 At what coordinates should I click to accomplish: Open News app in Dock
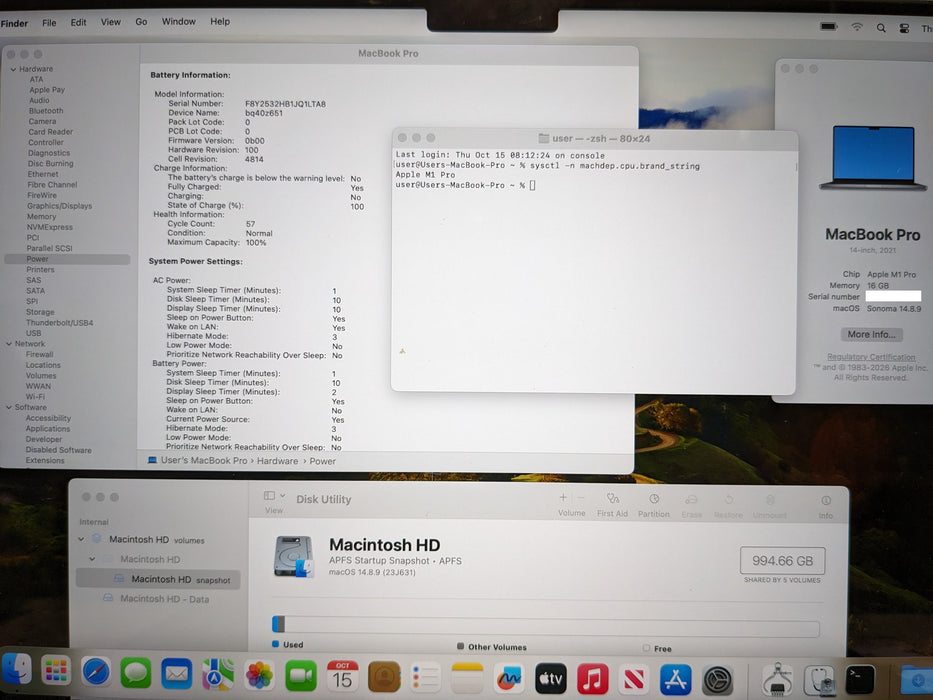tap(634, 679)
